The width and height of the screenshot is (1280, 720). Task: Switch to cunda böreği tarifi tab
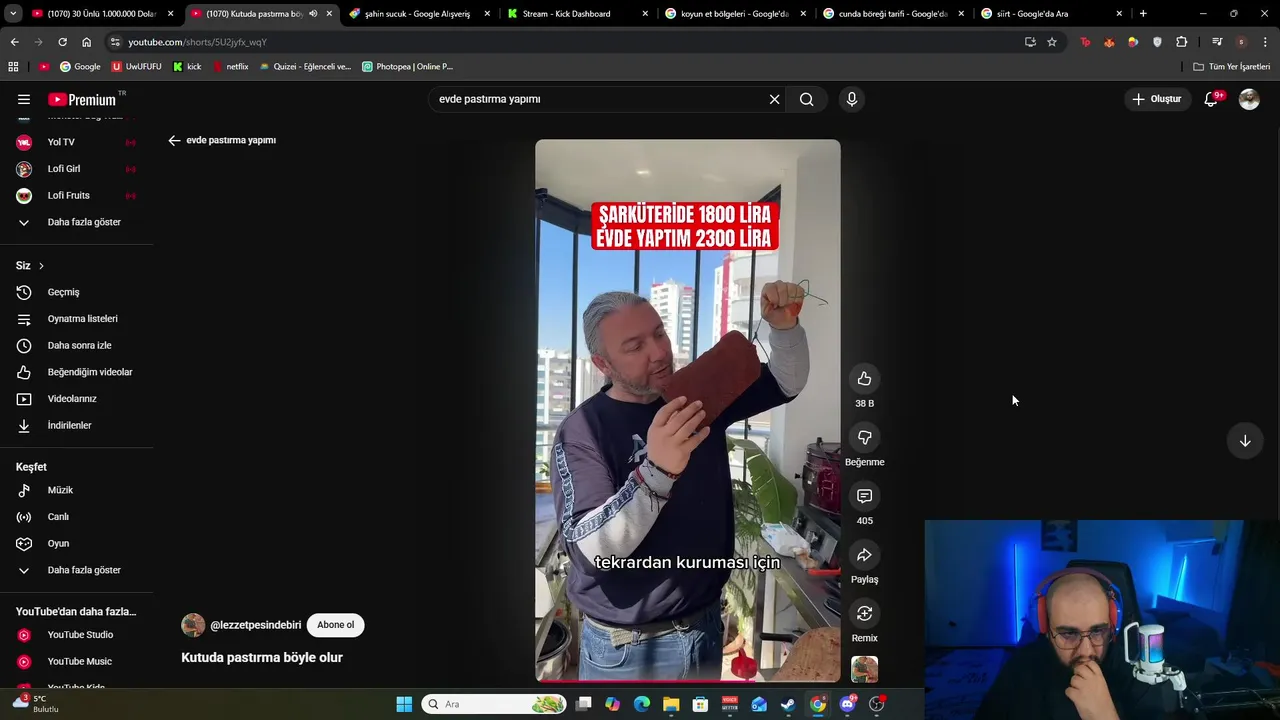(893, 14)
